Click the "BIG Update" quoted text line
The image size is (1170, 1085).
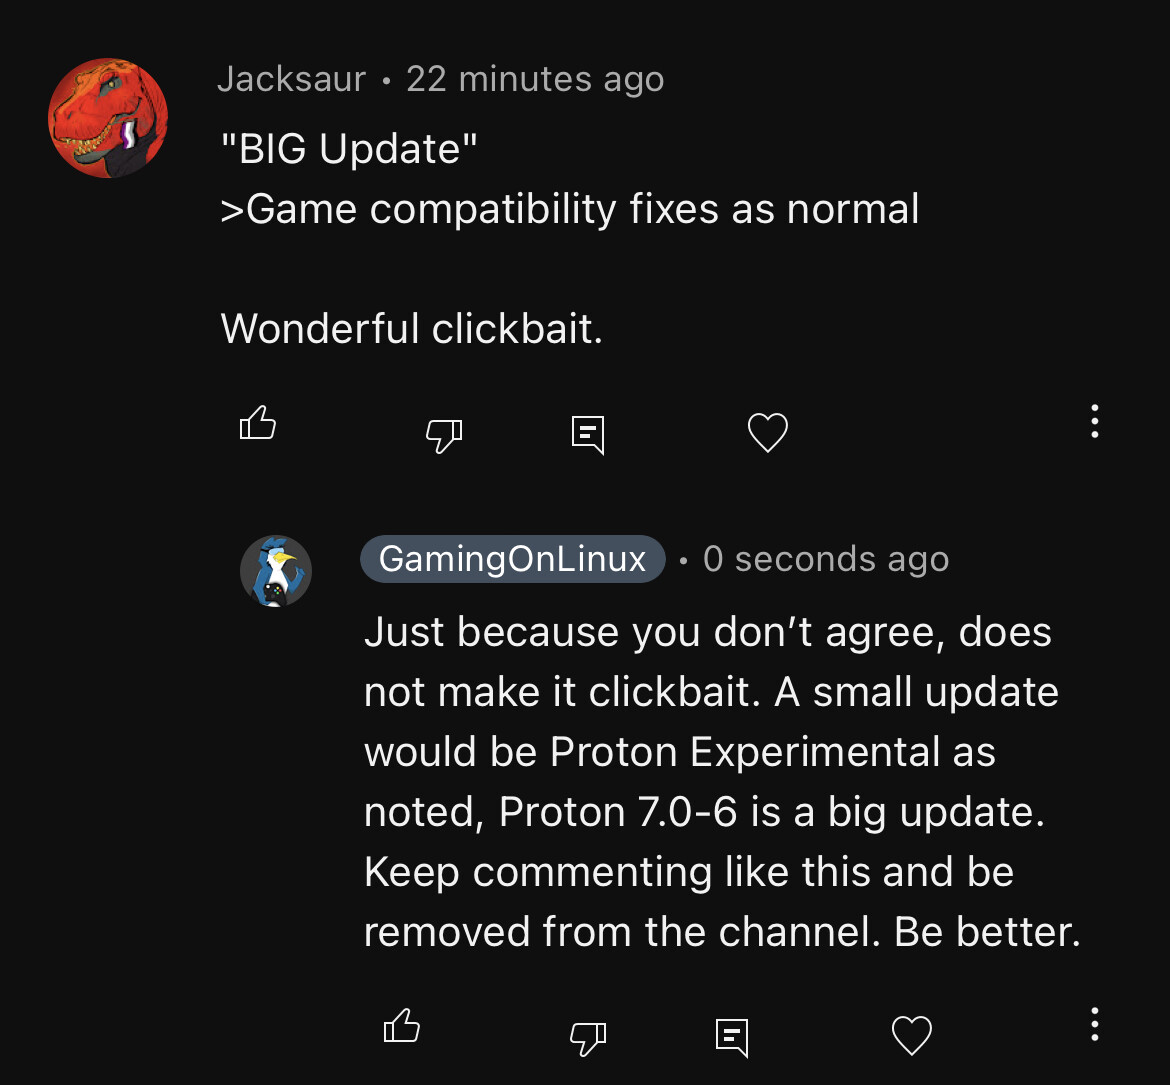tap(349, 149)
